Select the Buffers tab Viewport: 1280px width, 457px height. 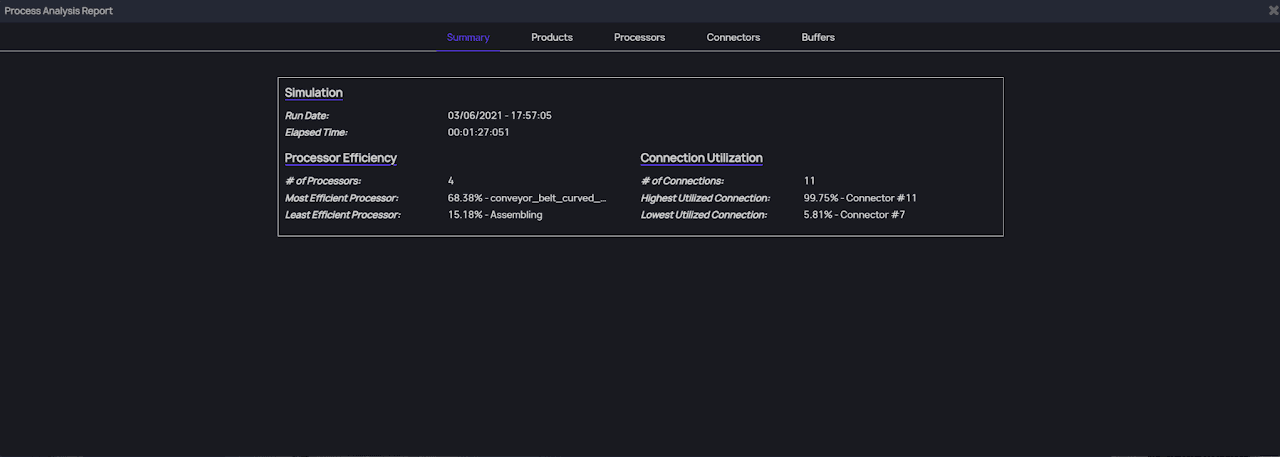tap(817, 38)
